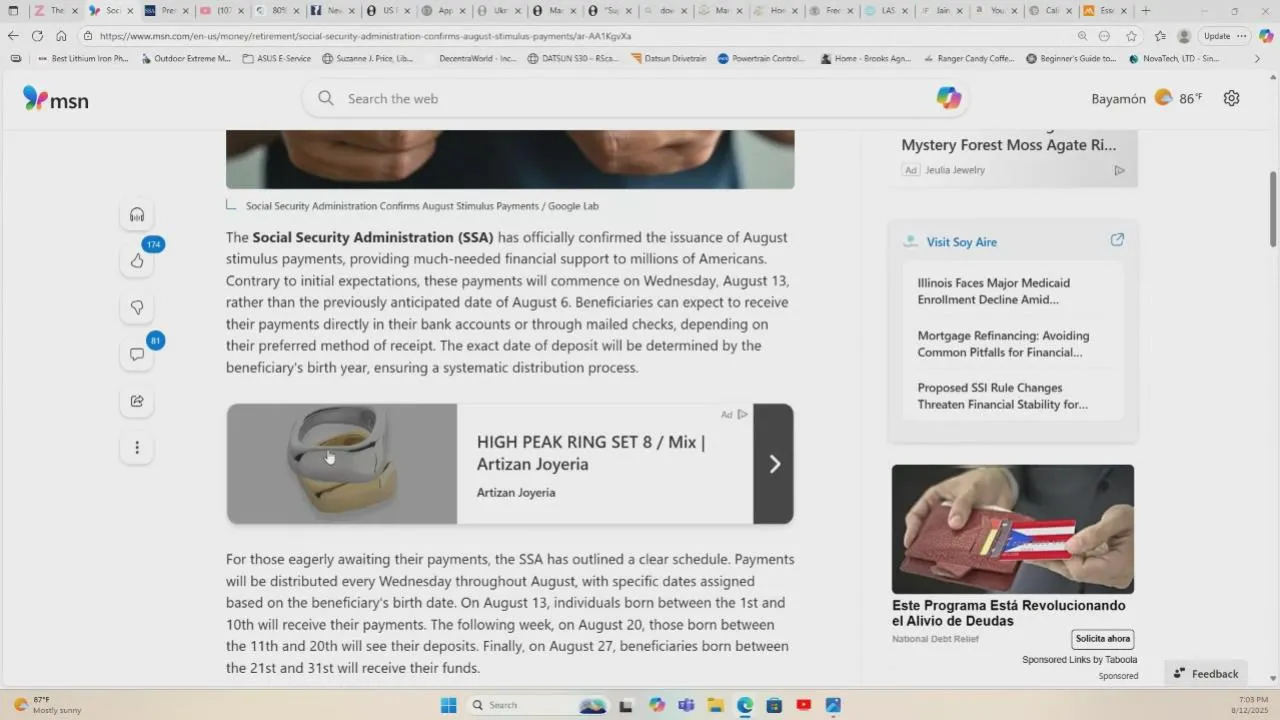Close the active Social Security MSN tab
Viewport: 1280px width, 720px height.
pyautogui.click(x=130, y=11)
